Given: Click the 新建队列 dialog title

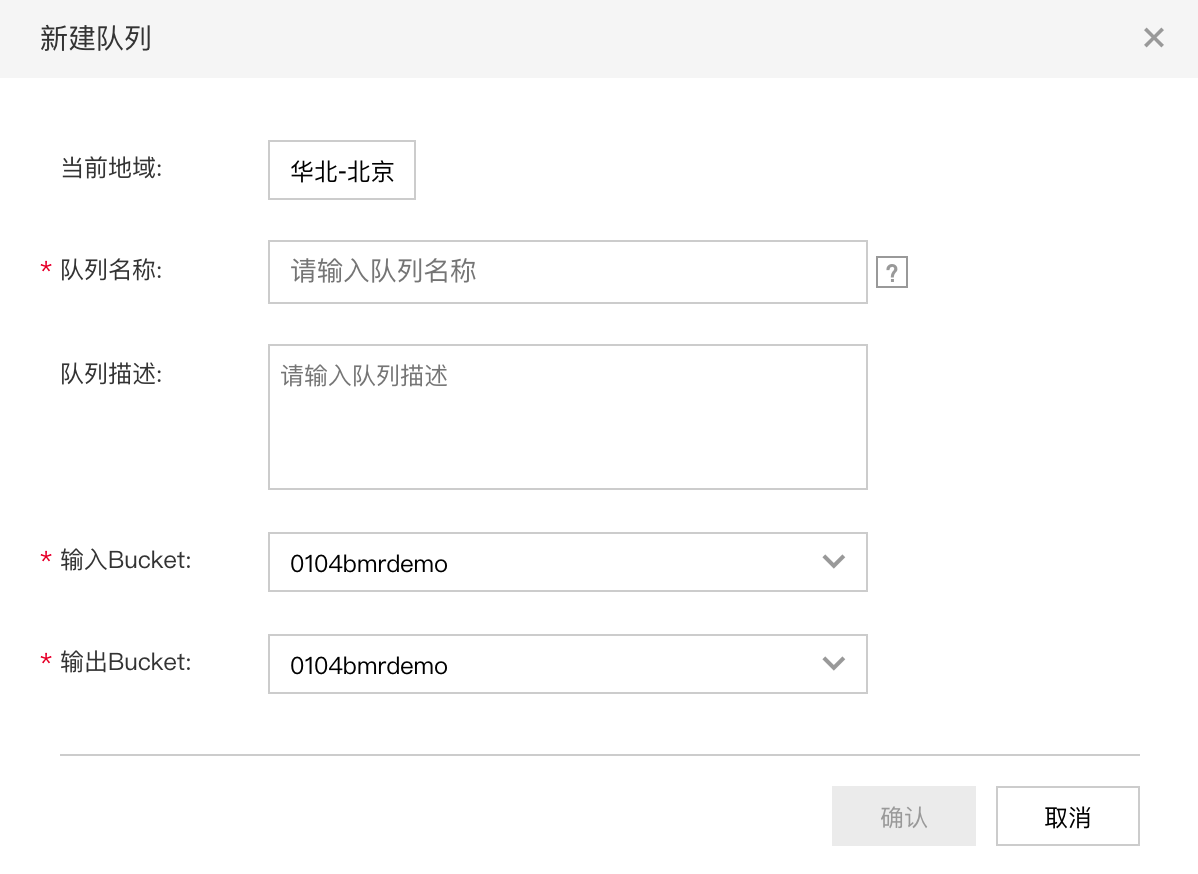Looking at the screenshot, I should (x=96, y=39).
